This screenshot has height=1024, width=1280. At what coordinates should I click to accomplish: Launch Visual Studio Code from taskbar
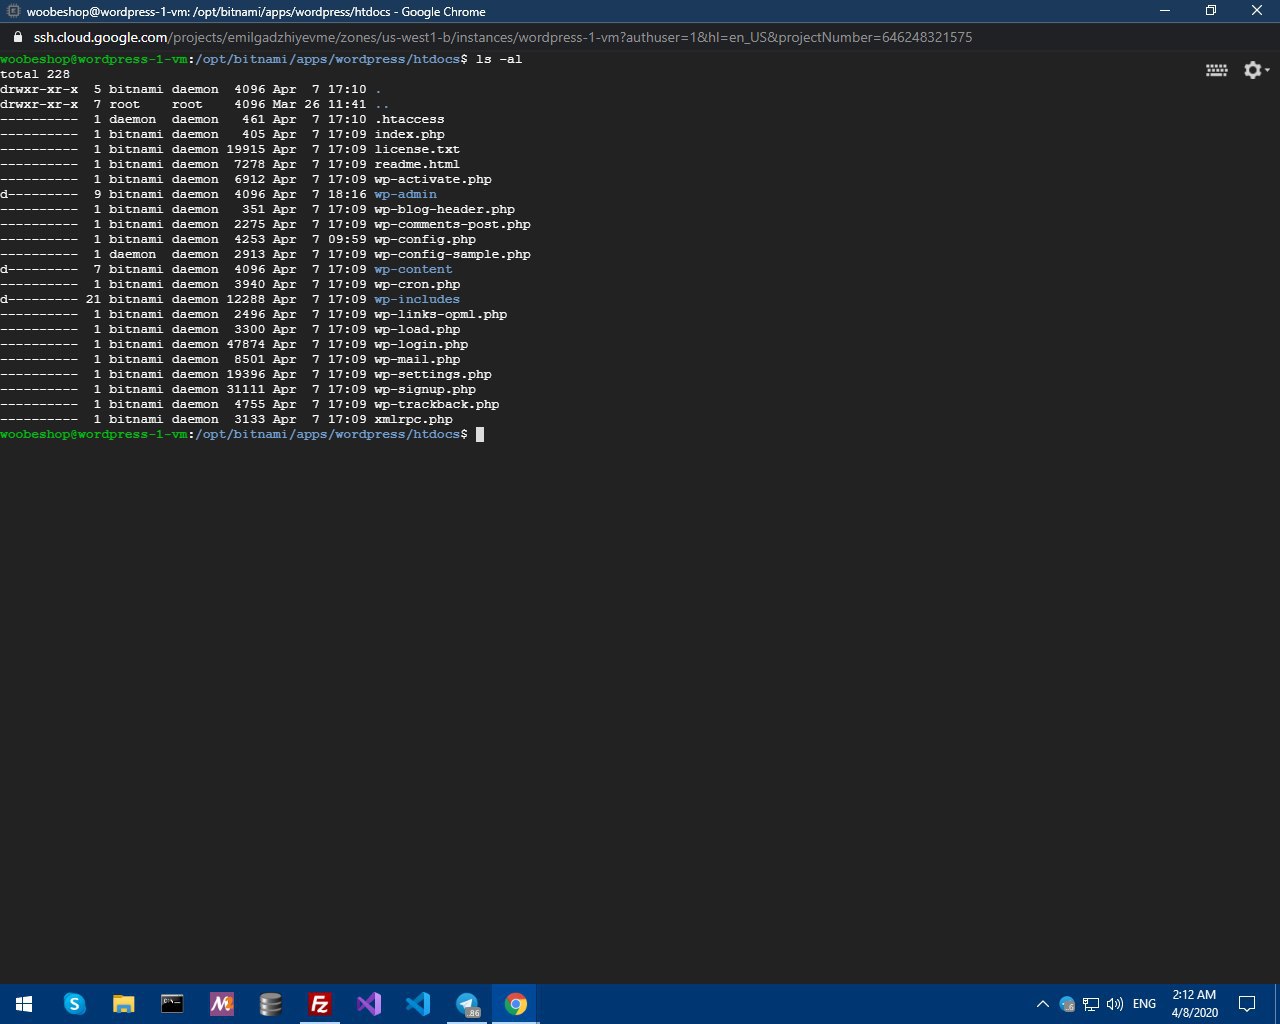[417, 1004]
